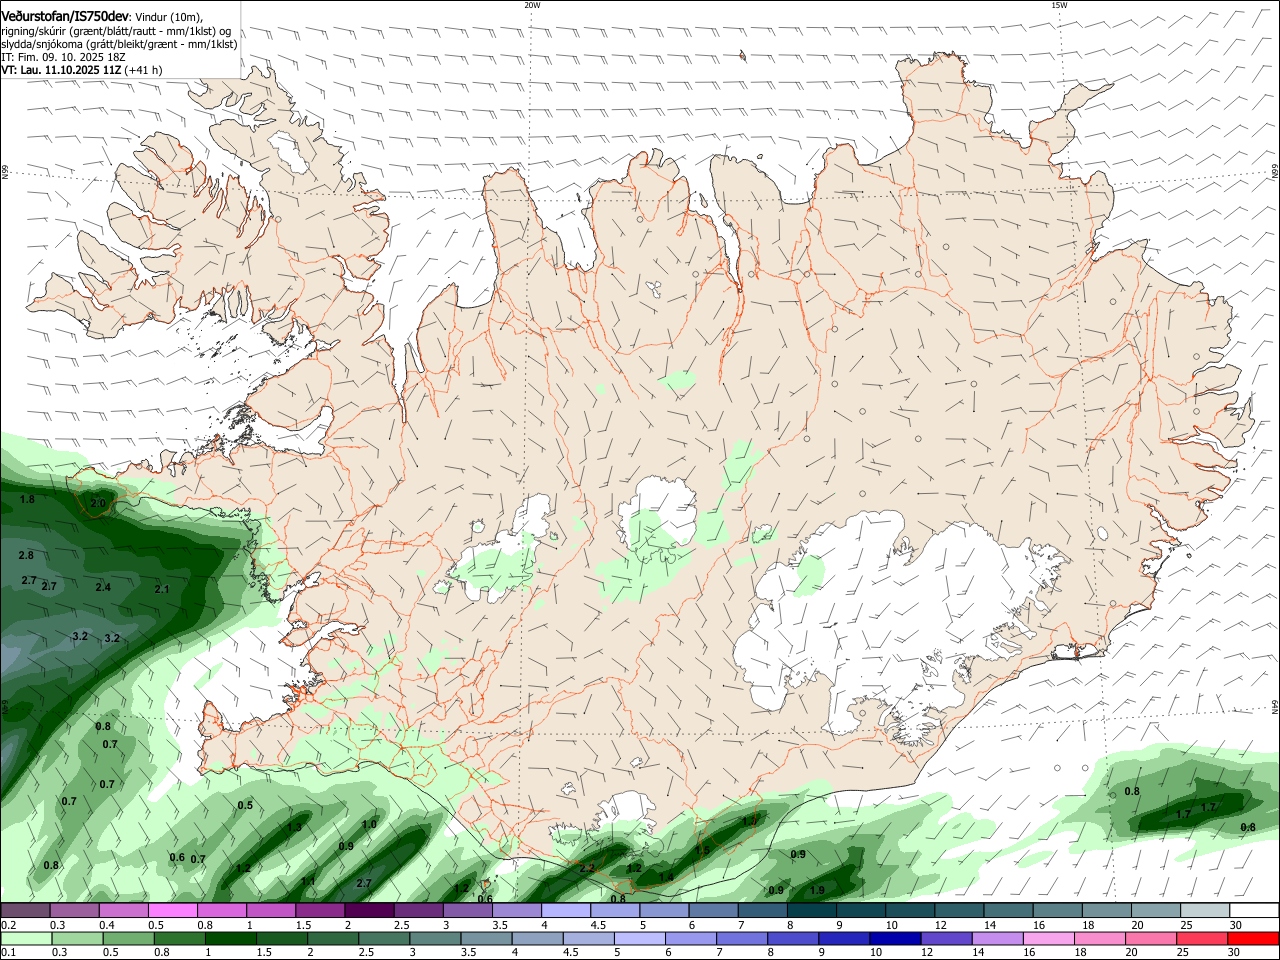This screenshot has width=1280, height=960.
Task: Pick the bottom-row darkest green swatch between 1 and 1.5
Action: point(231,938)
